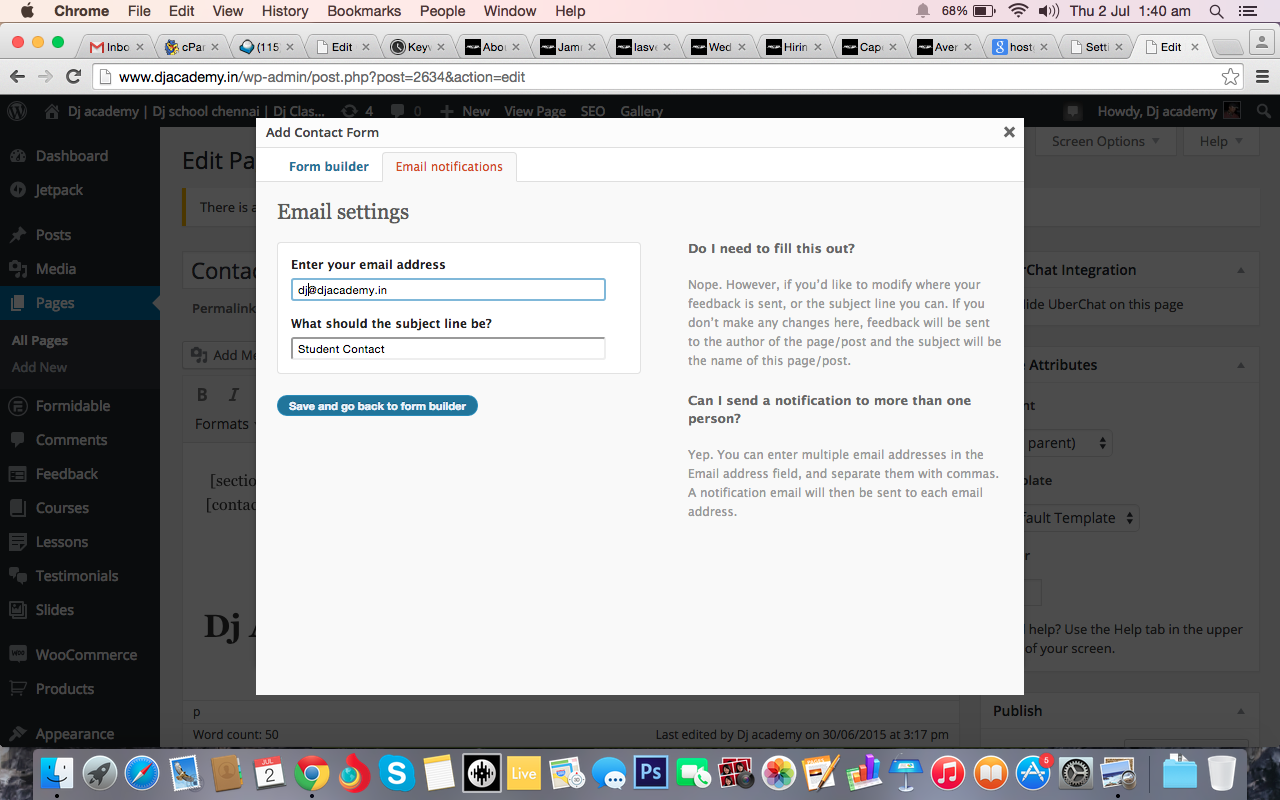
Task: Switch to the Settings browser tab
Action: pyautogui.click(x=1097, y=47)
